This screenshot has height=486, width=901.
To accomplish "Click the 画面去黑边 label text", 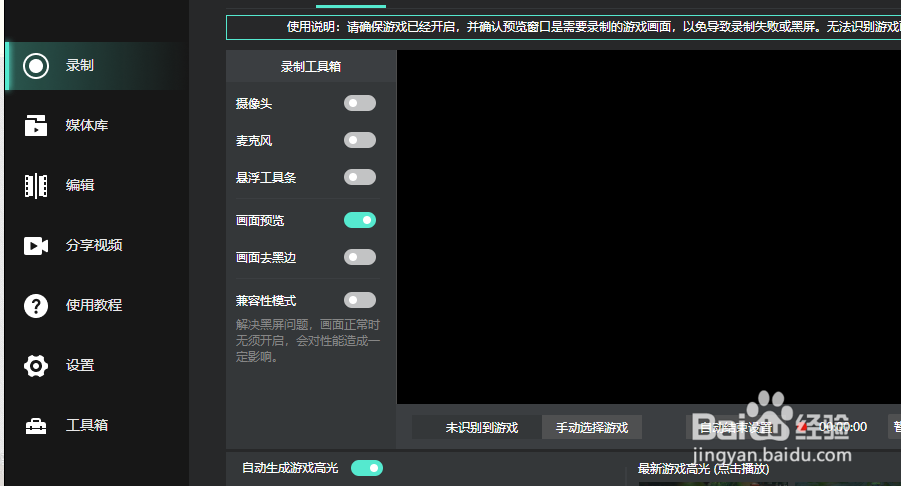I will click(265, 257).
